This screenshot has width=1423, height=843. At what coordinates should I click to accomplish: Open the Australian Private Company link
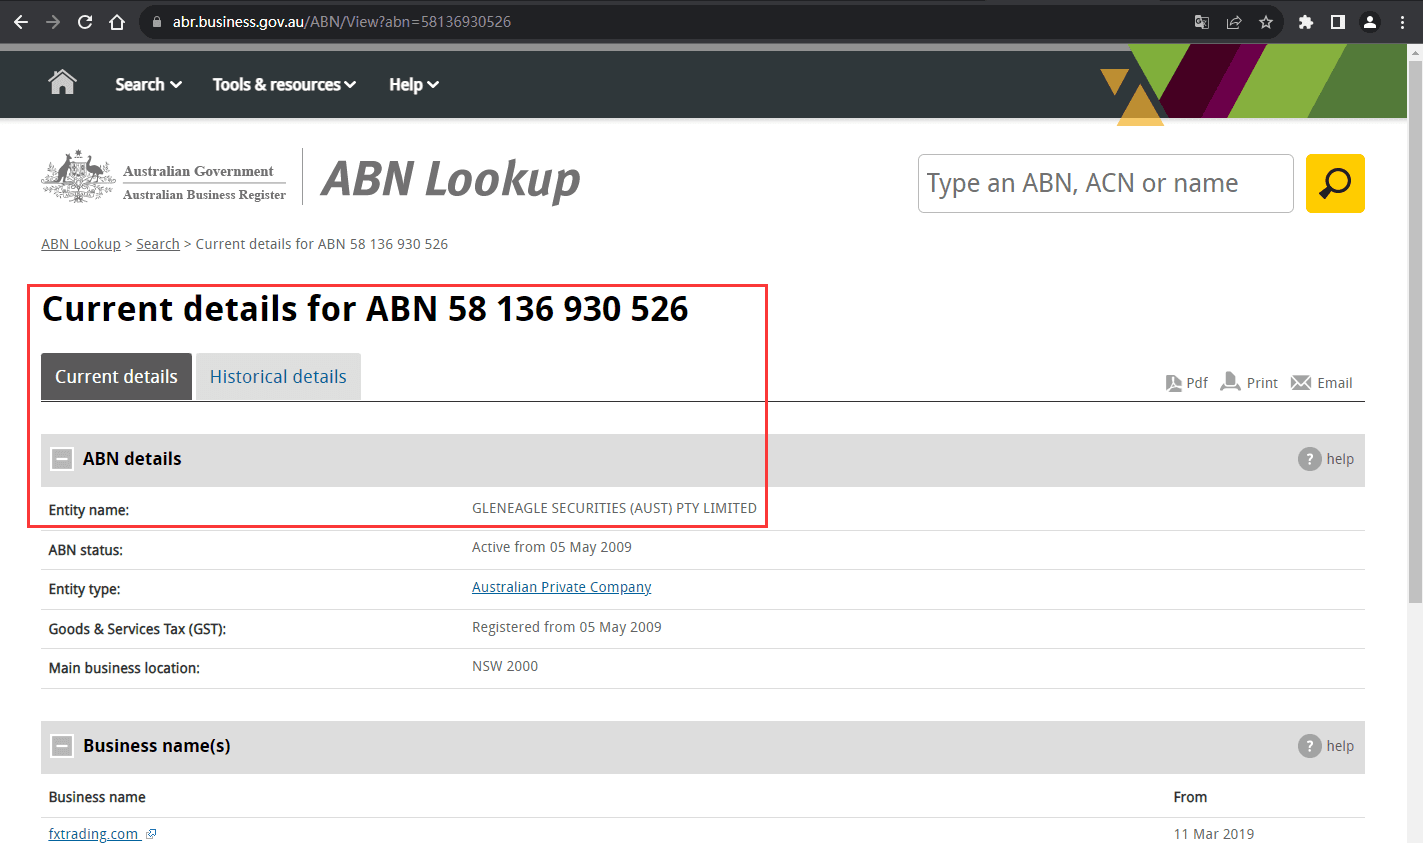coord(562,587)
